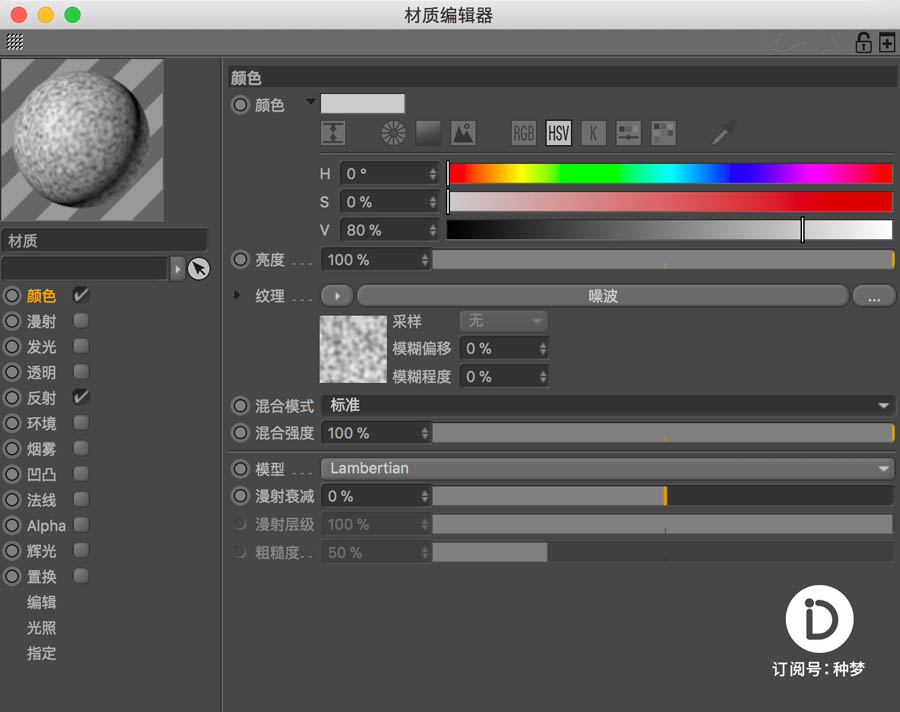Click the lock icon at top right
Image resolution: width=900 pixels, height=712 pixels.
[x=862, y=42]
